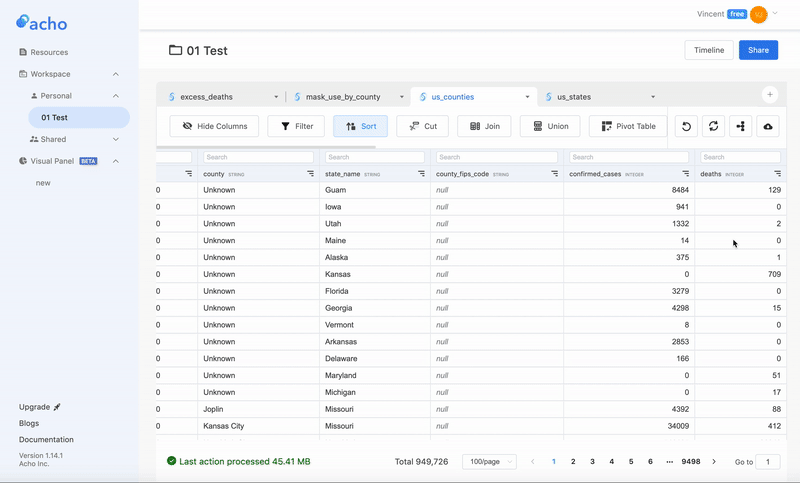Open excess_deaths tab dropdown arrow
800x483 pixels.
click(x=276, y=97)
